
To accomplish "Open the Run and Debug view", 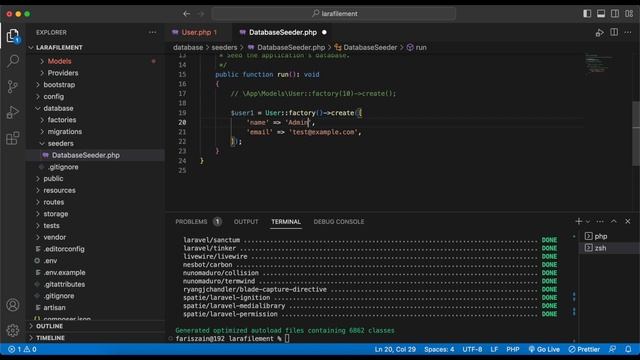I will click(13, 112).
